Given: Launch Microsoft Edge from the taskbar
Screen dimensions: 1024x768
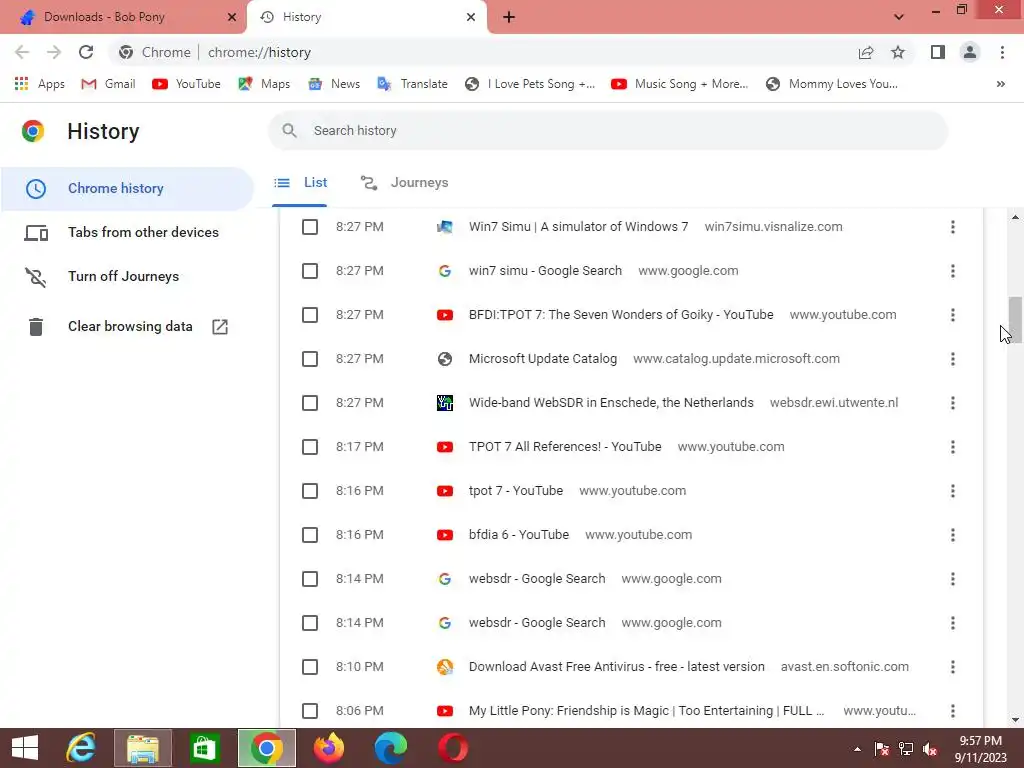Looking at the screenshot, I should 391,748.
